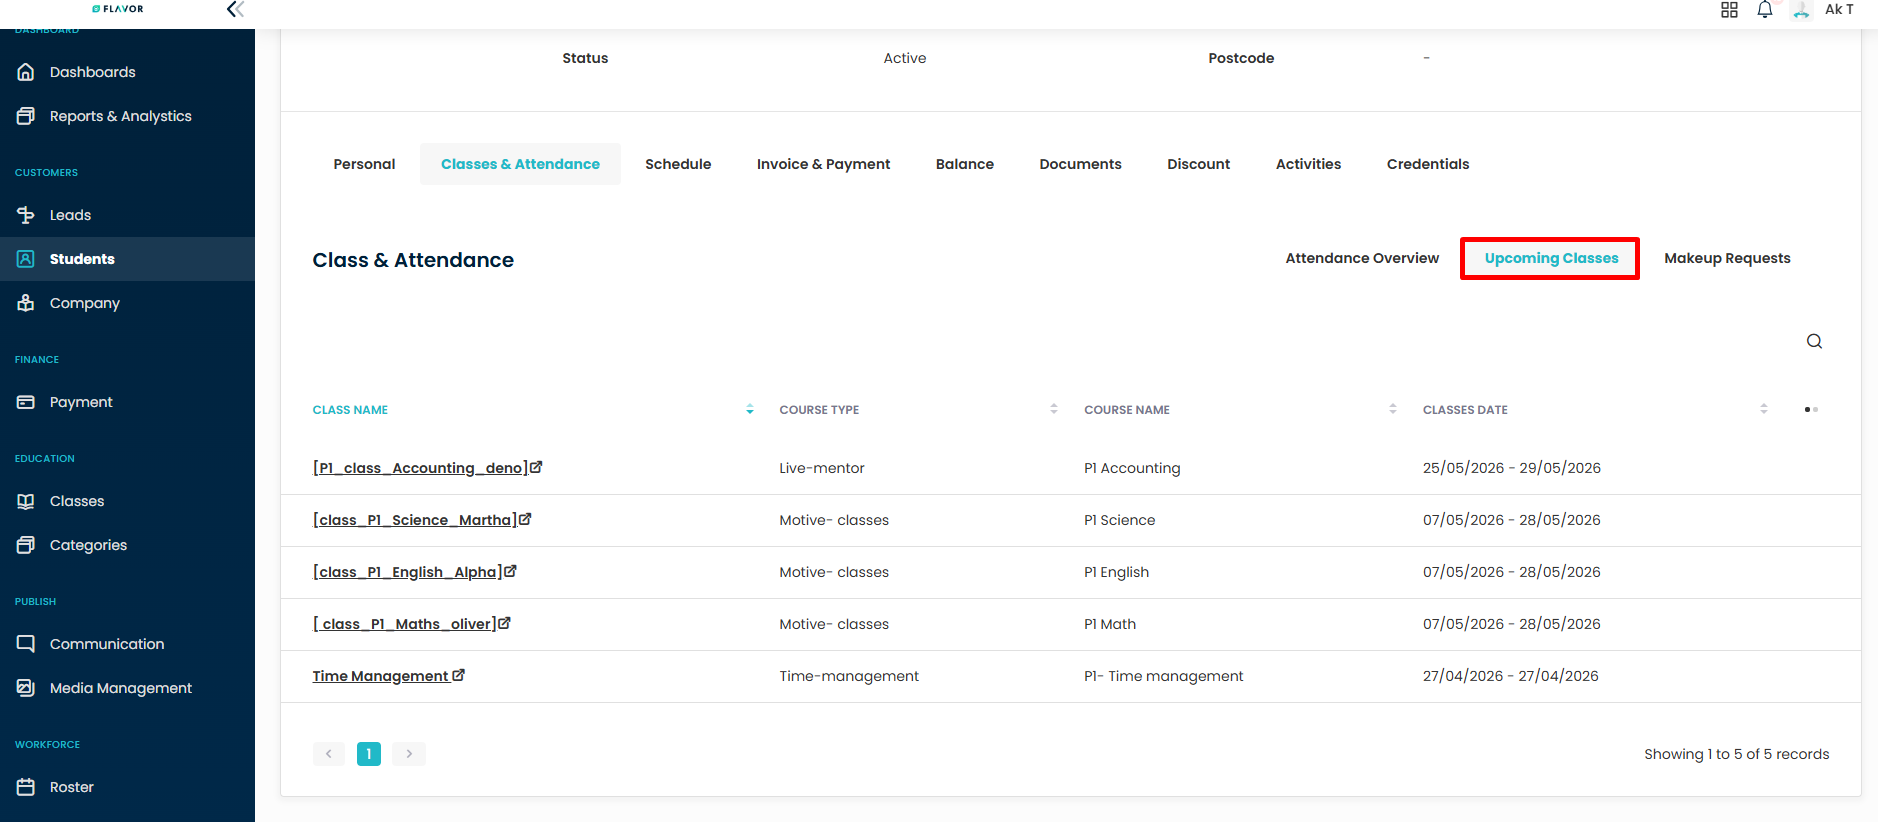Open the [class_P1_Science_Martha] class link
Screen dimensions: 1878x822
pyautogui.click(x=415, y=520)
